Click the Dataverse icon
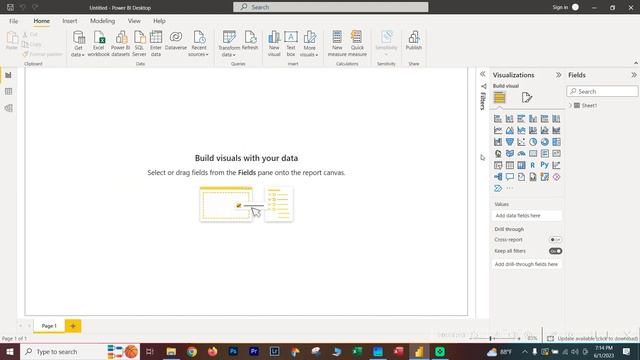The height and width of the screenshot is (360, 640). tap(176, 41)
